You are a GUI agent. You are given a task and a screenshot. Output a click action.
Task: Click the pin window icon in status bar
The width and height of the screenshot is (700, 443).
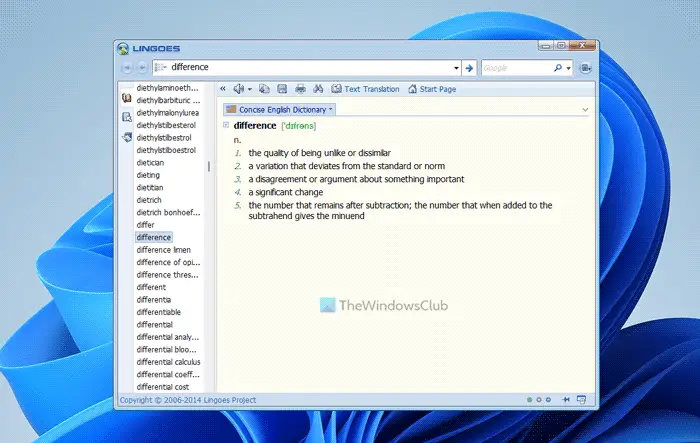pos(566,399)
